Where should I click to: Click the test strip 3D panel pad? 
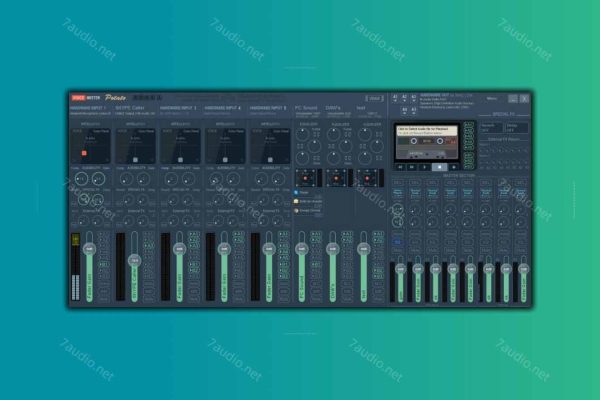coord(367,178)
